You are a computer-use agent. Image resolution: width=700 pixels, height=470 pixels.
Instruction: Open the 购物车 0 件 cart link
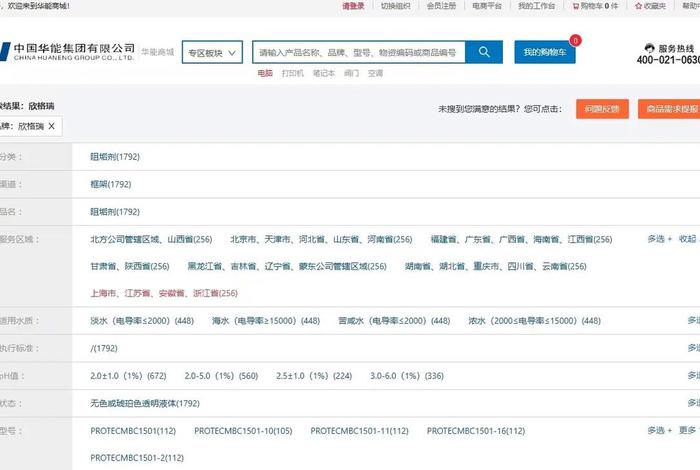(x=596, y=6)
